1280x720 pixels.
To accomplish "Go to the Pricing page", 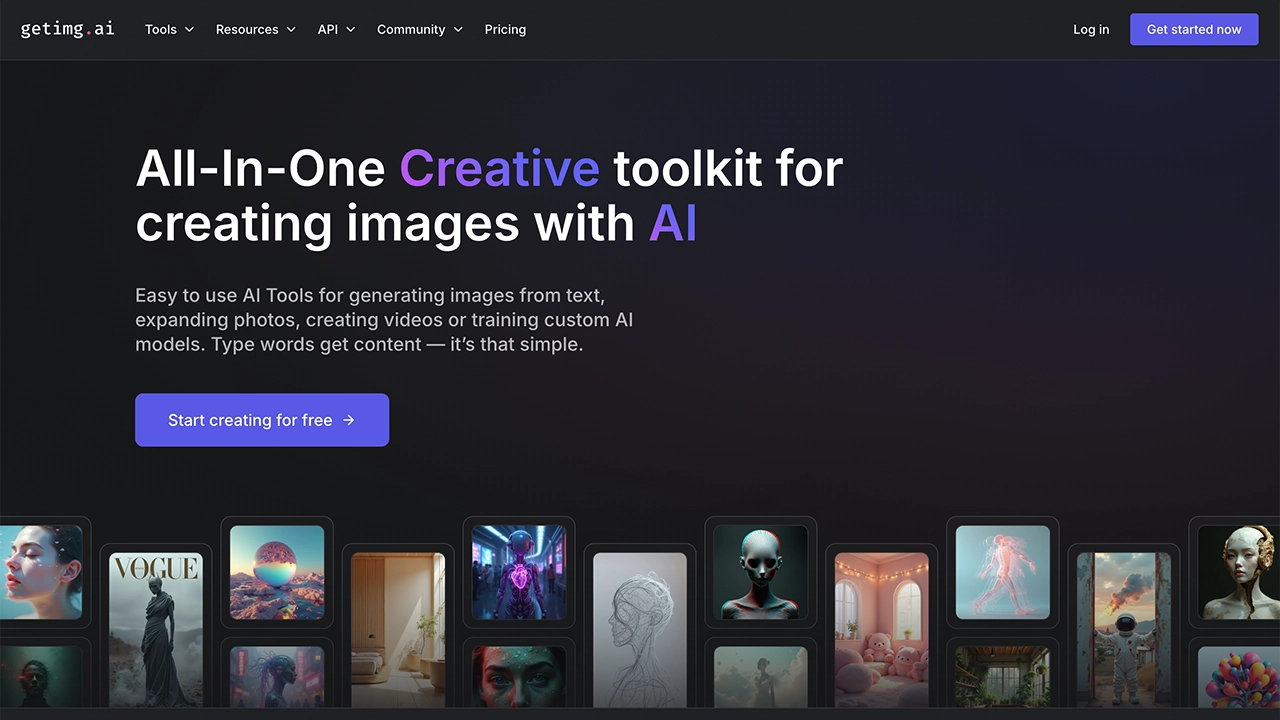I will point(505,29).
